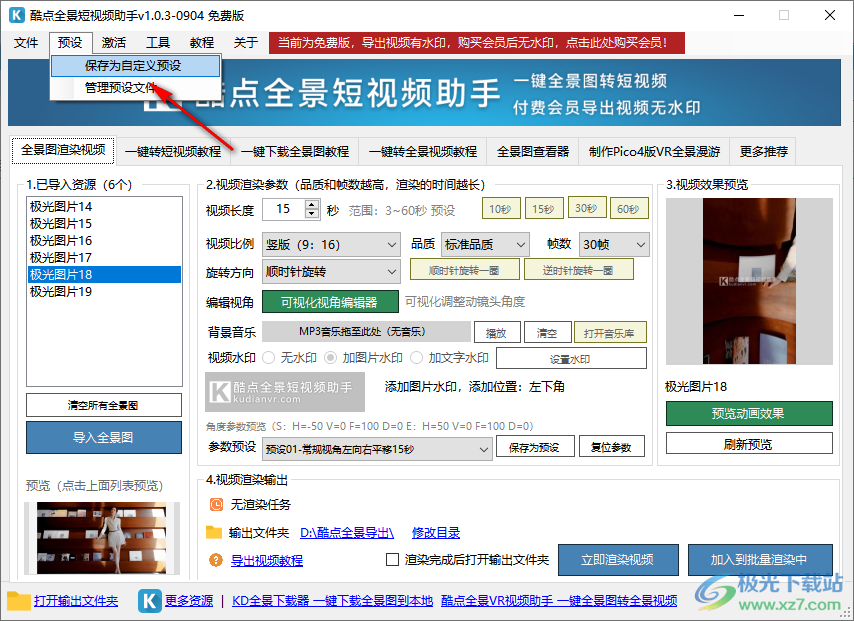Enable 渲染完成后打开输出文件夹 checkbox

[x=393, y=560]
